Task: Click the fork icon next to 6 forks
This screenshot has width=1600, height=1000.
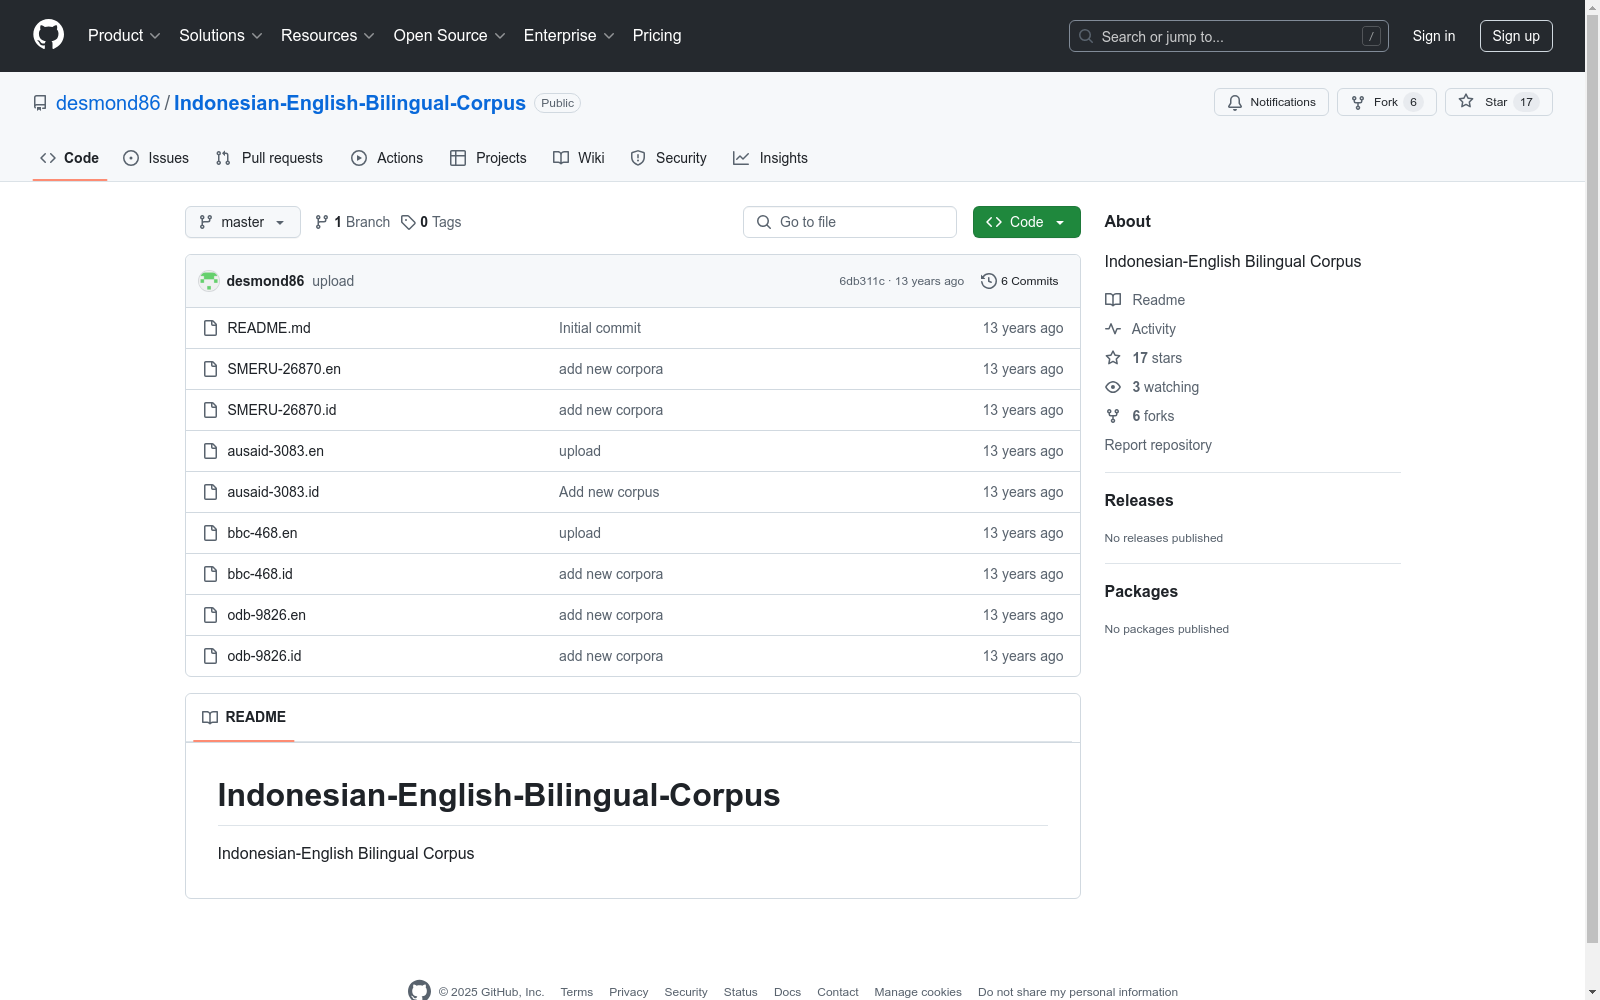Action: tap(1113, 416)
